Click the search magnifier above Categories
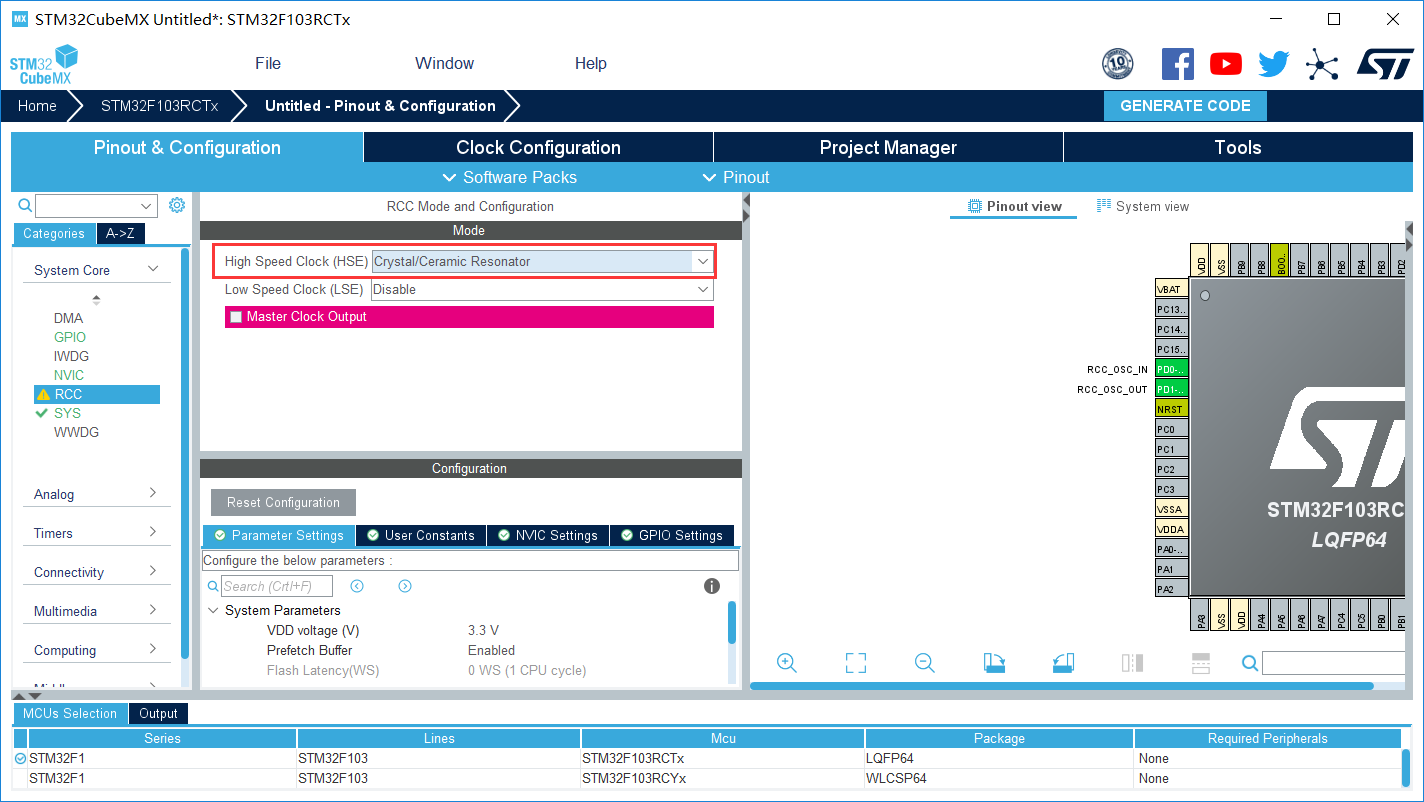 click(x=26, y=206)
